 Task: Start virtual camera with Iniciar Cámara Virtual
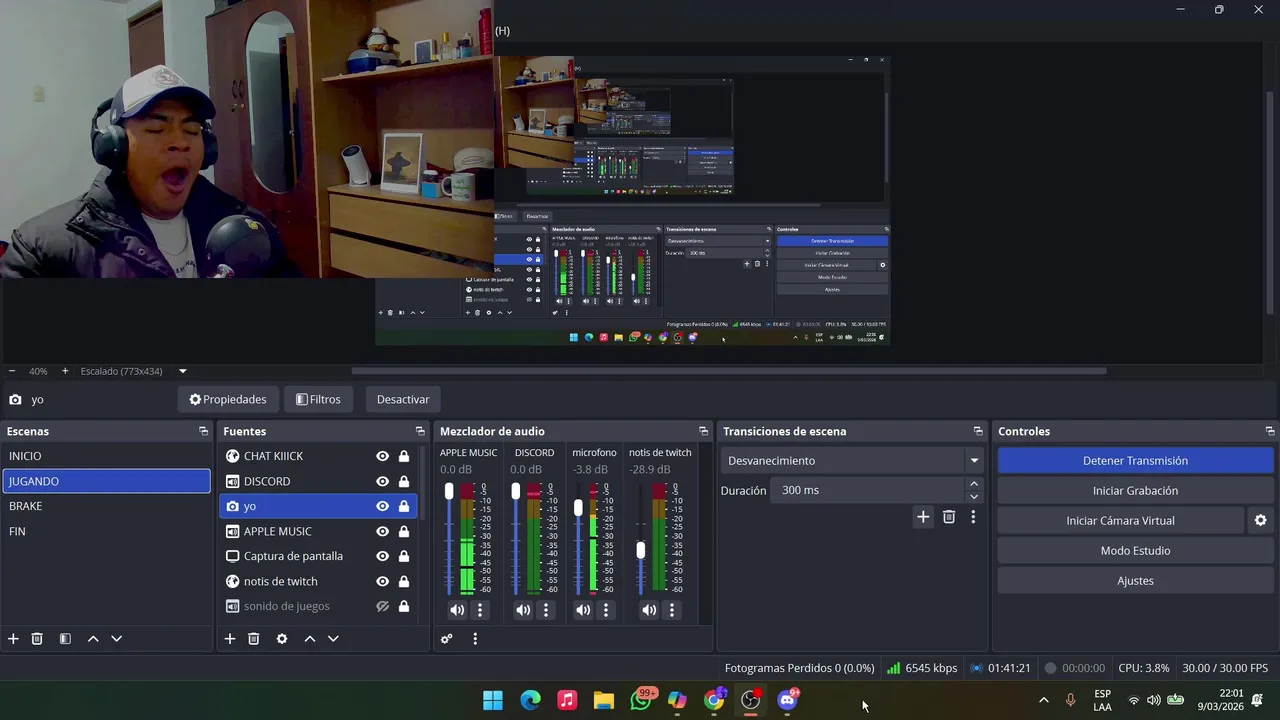click(1120, 521)
